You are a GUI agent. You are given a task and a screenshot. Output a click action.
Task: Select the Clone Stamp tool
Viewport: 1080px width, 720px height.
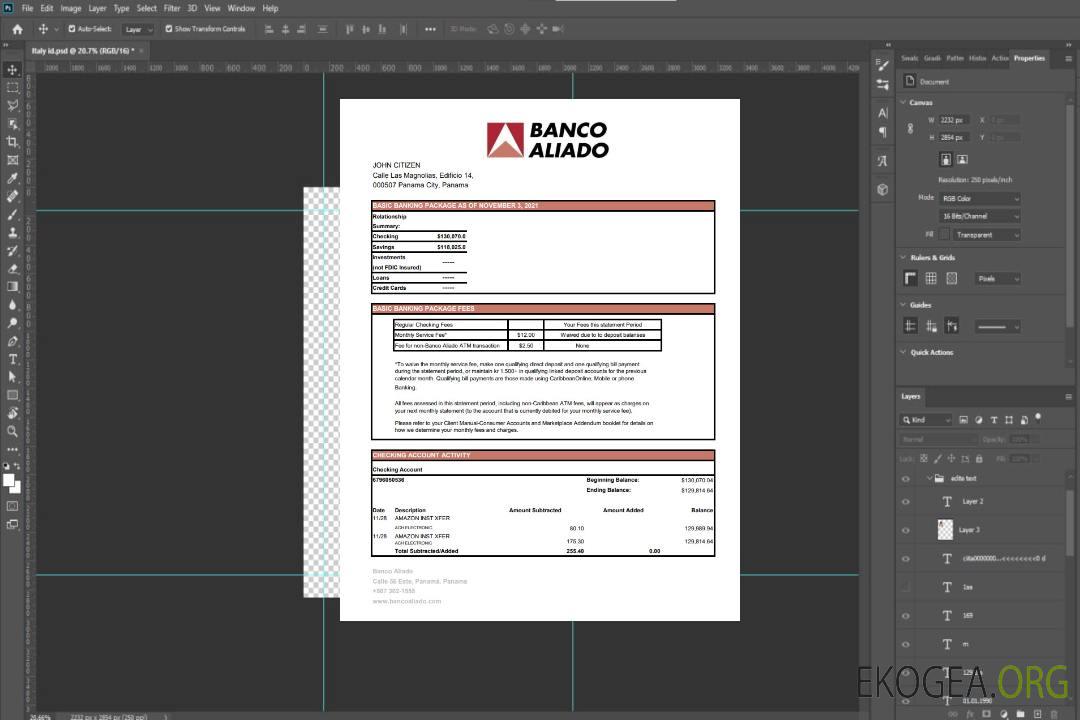pos(12,233)
